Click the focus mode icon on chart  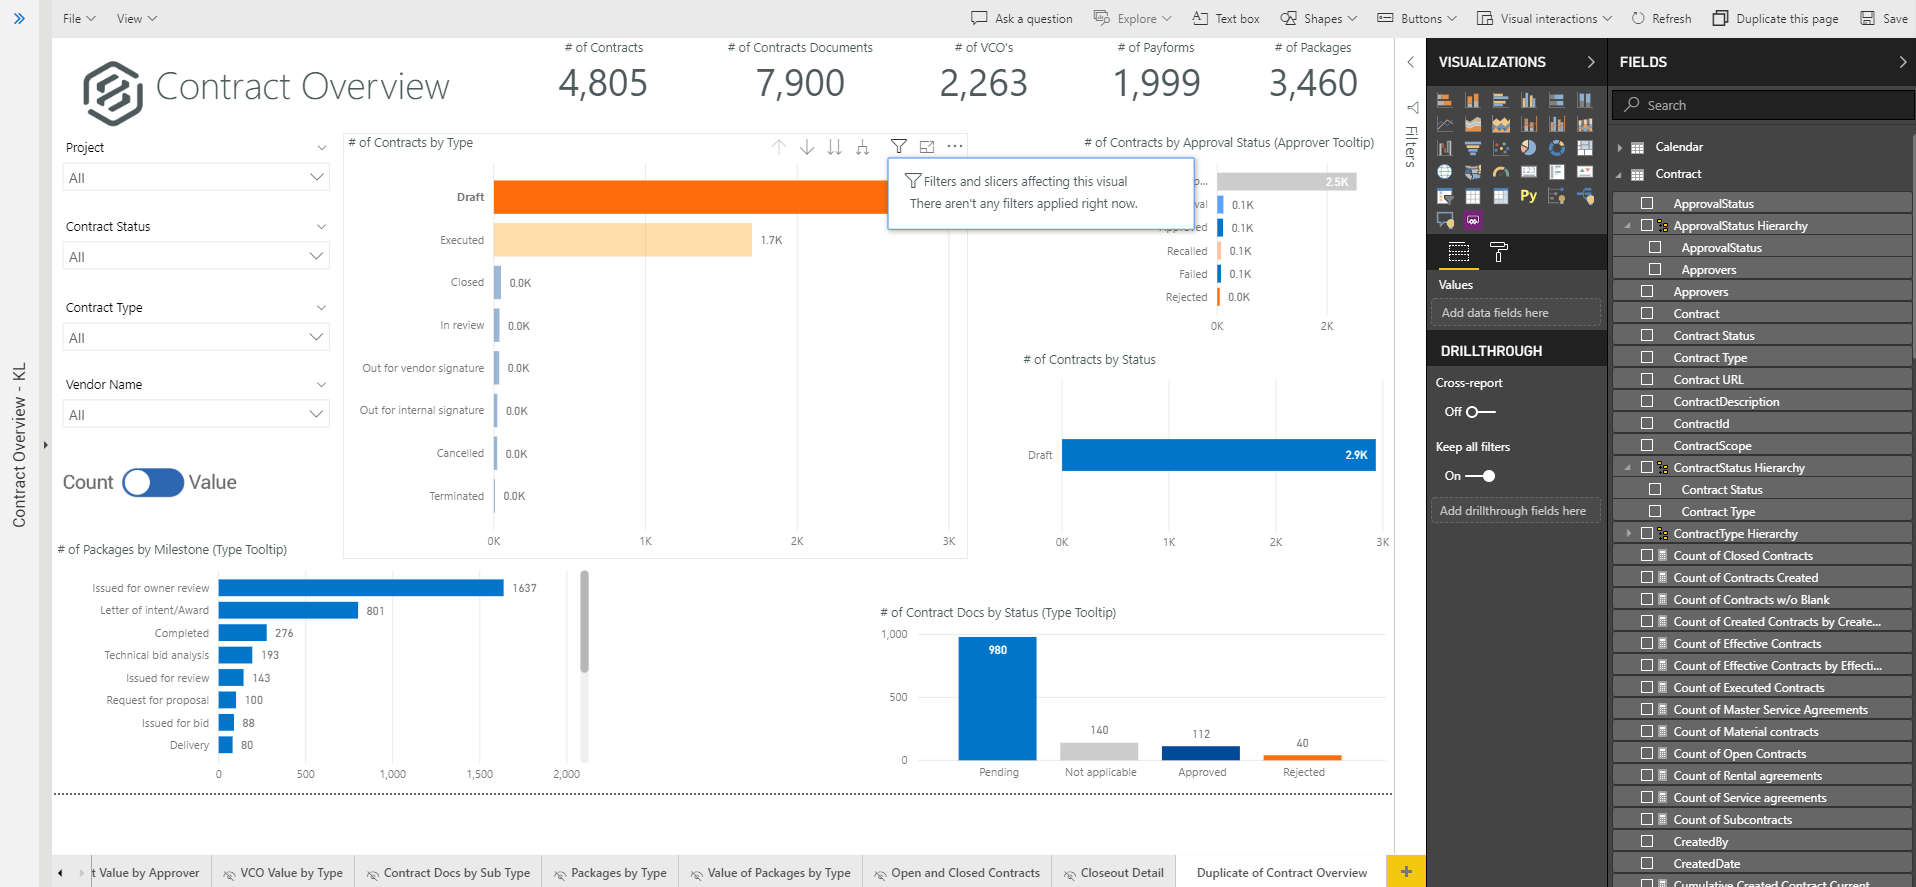927,147
